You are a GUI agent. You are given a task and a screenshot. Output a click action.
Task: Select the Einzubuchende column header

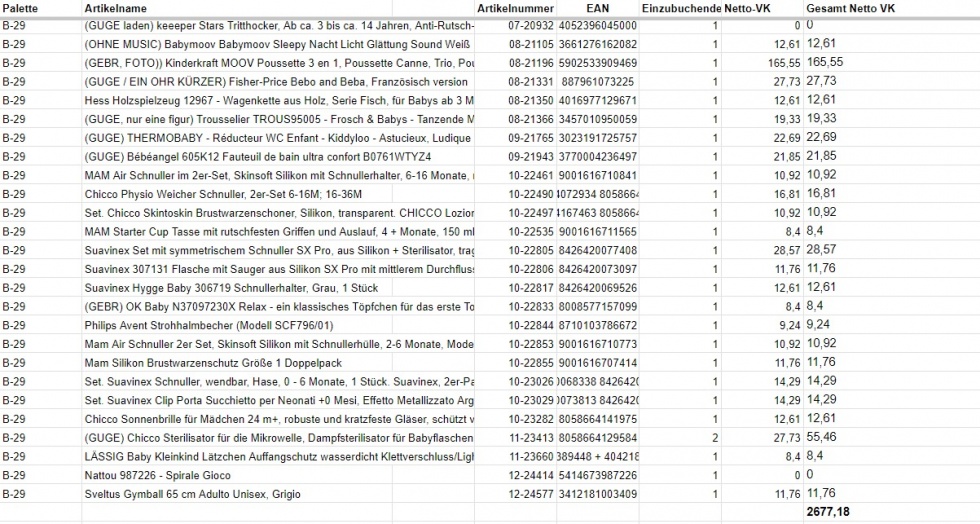(x=681, y=8)
